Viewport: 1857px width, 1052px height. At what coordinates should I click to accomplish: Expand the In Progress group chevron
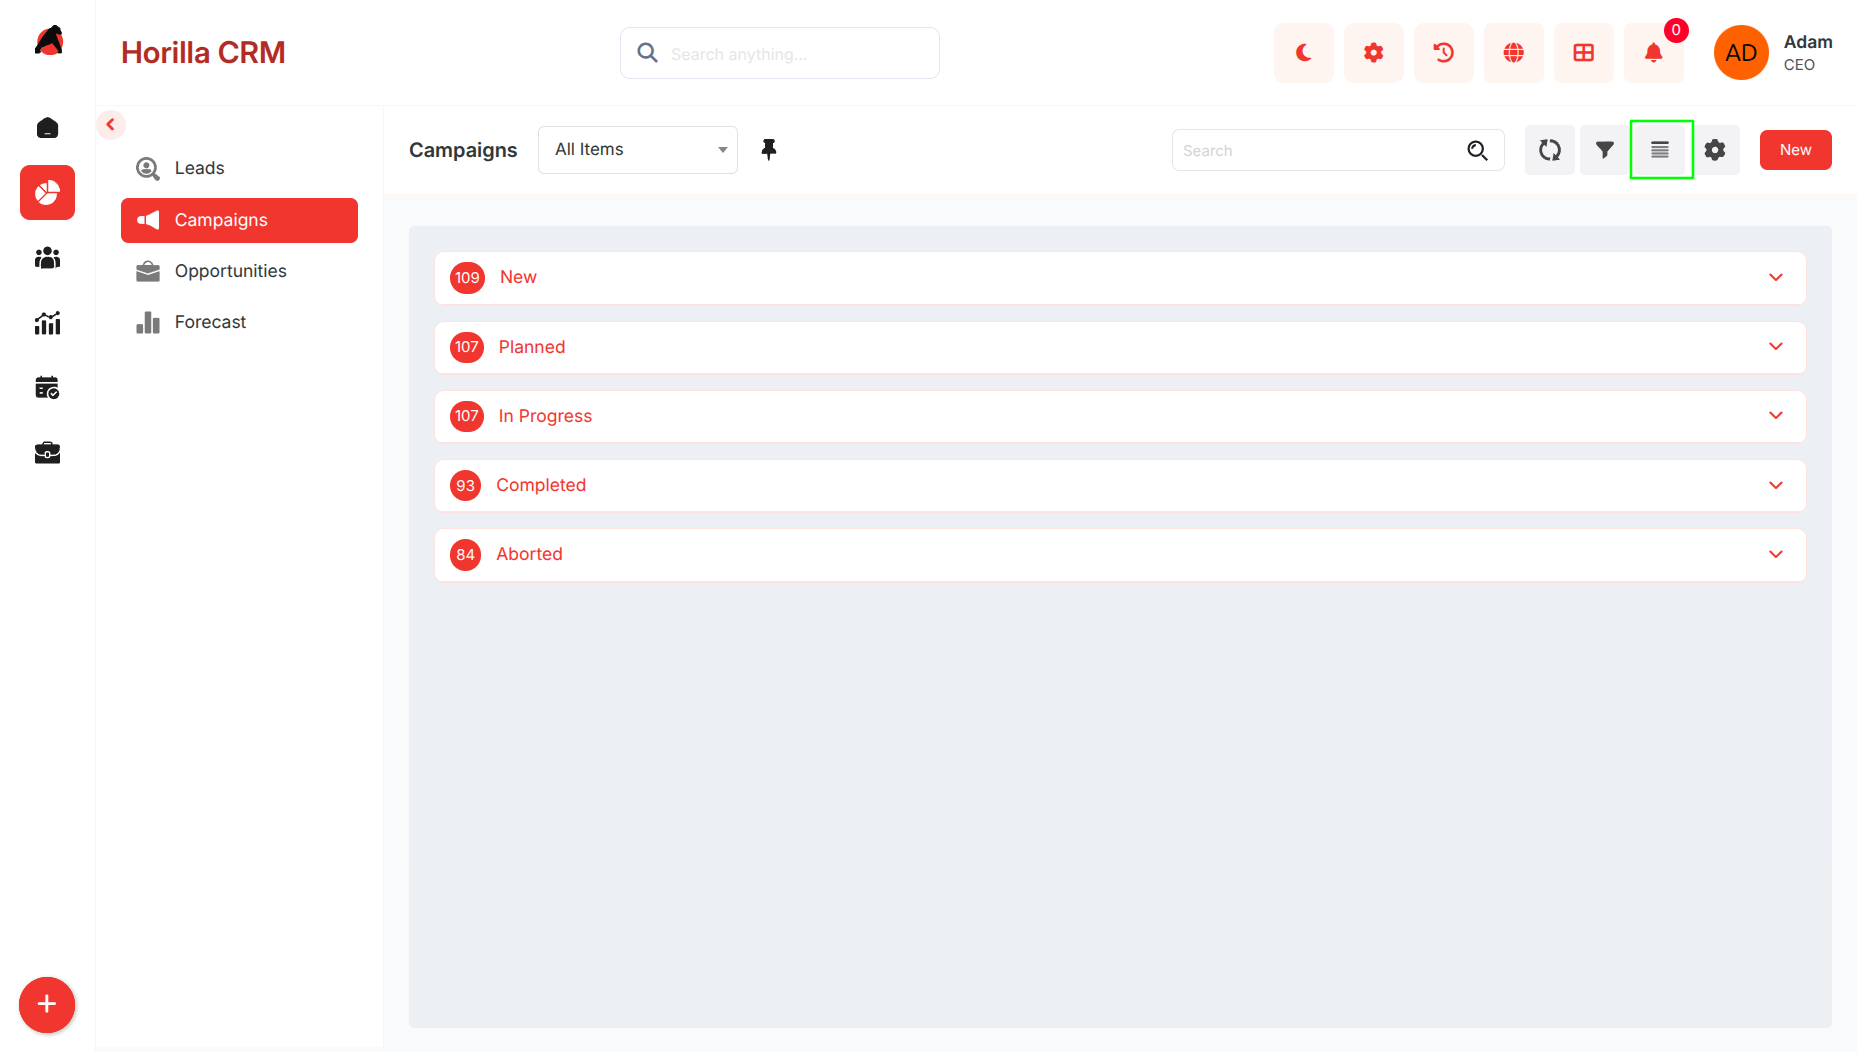click(1776, 415)
